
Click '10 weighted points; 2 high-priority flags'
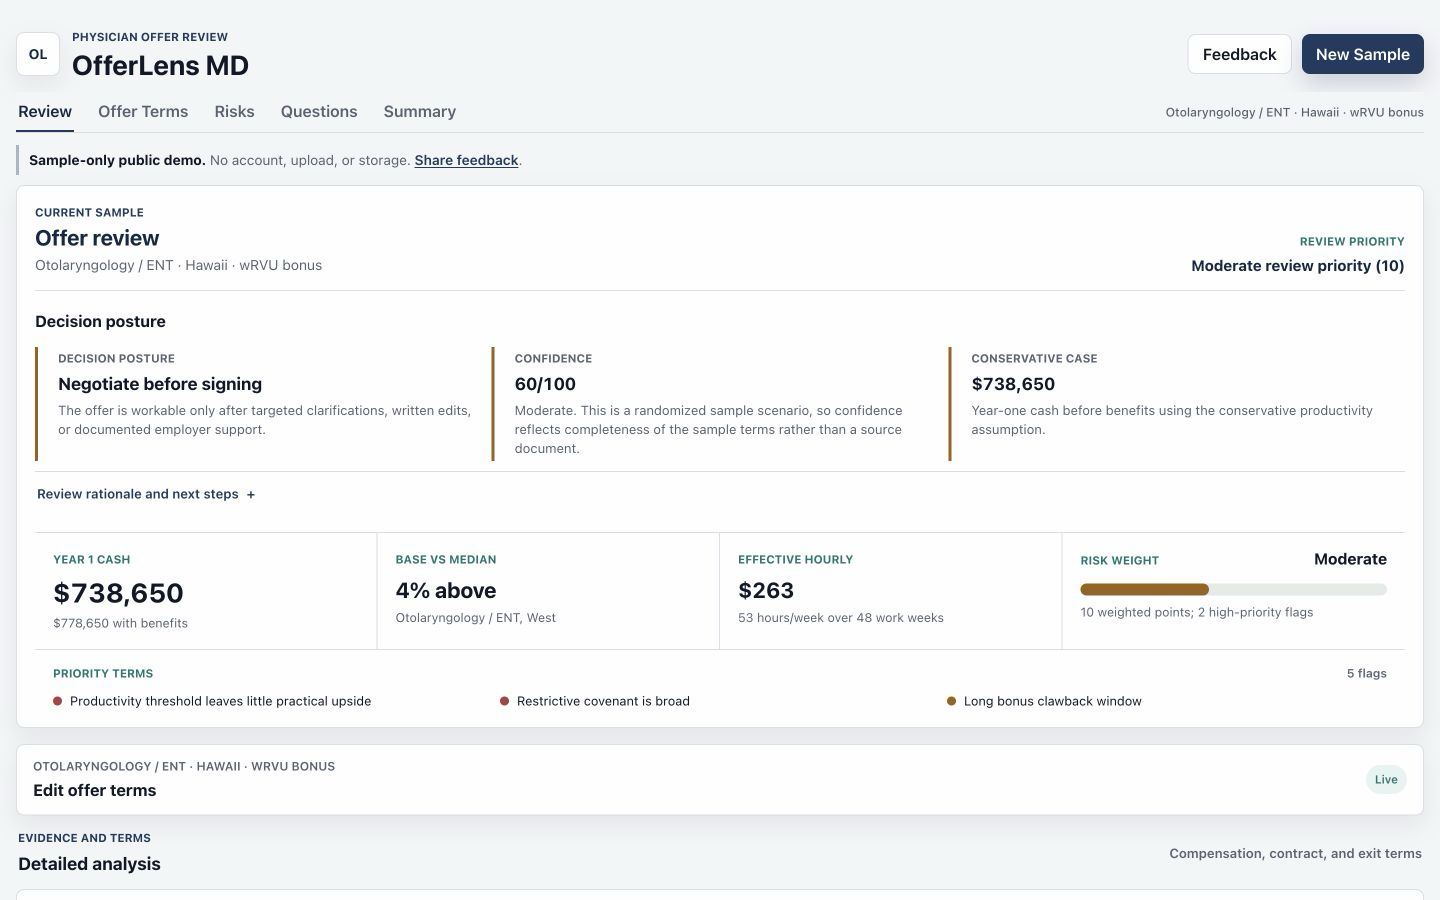coord(1197,612)
